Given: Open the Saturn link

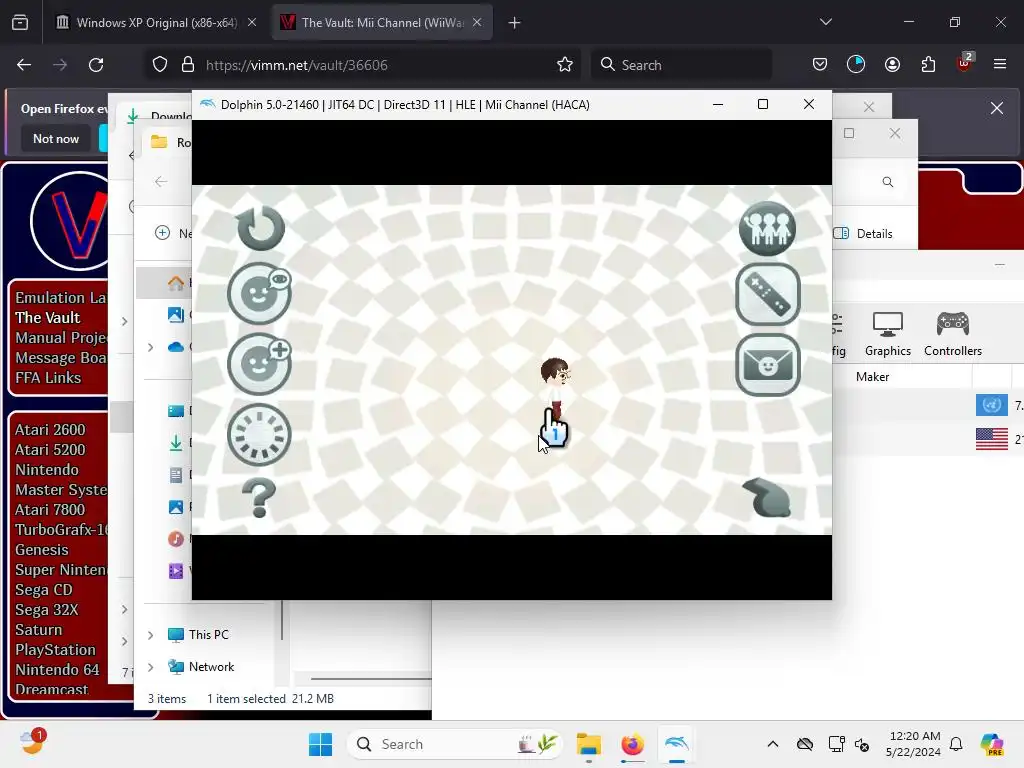Looking at the screenshot, I should tap(39, 630).
